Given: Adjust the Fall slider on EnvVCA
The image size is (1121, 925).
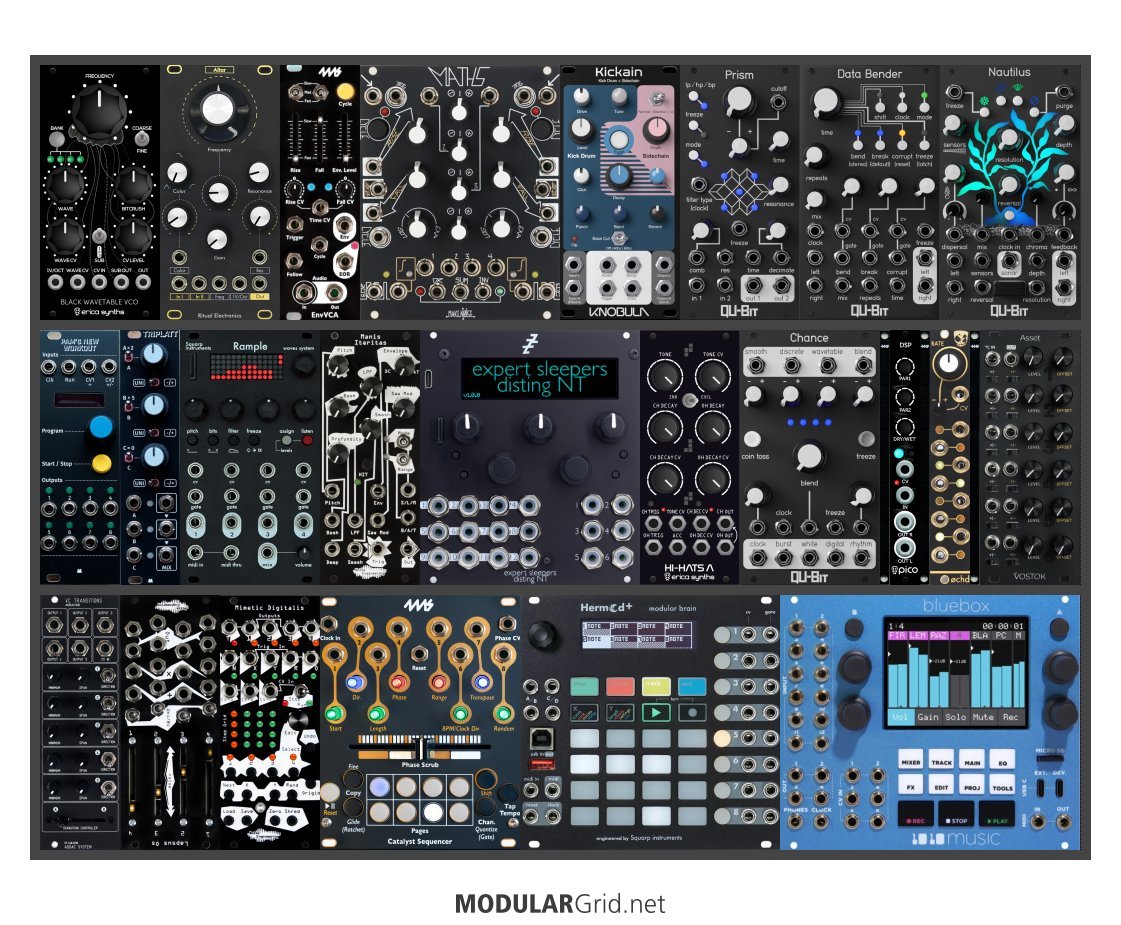Looking at the screenshot, I should coord(319,139).
